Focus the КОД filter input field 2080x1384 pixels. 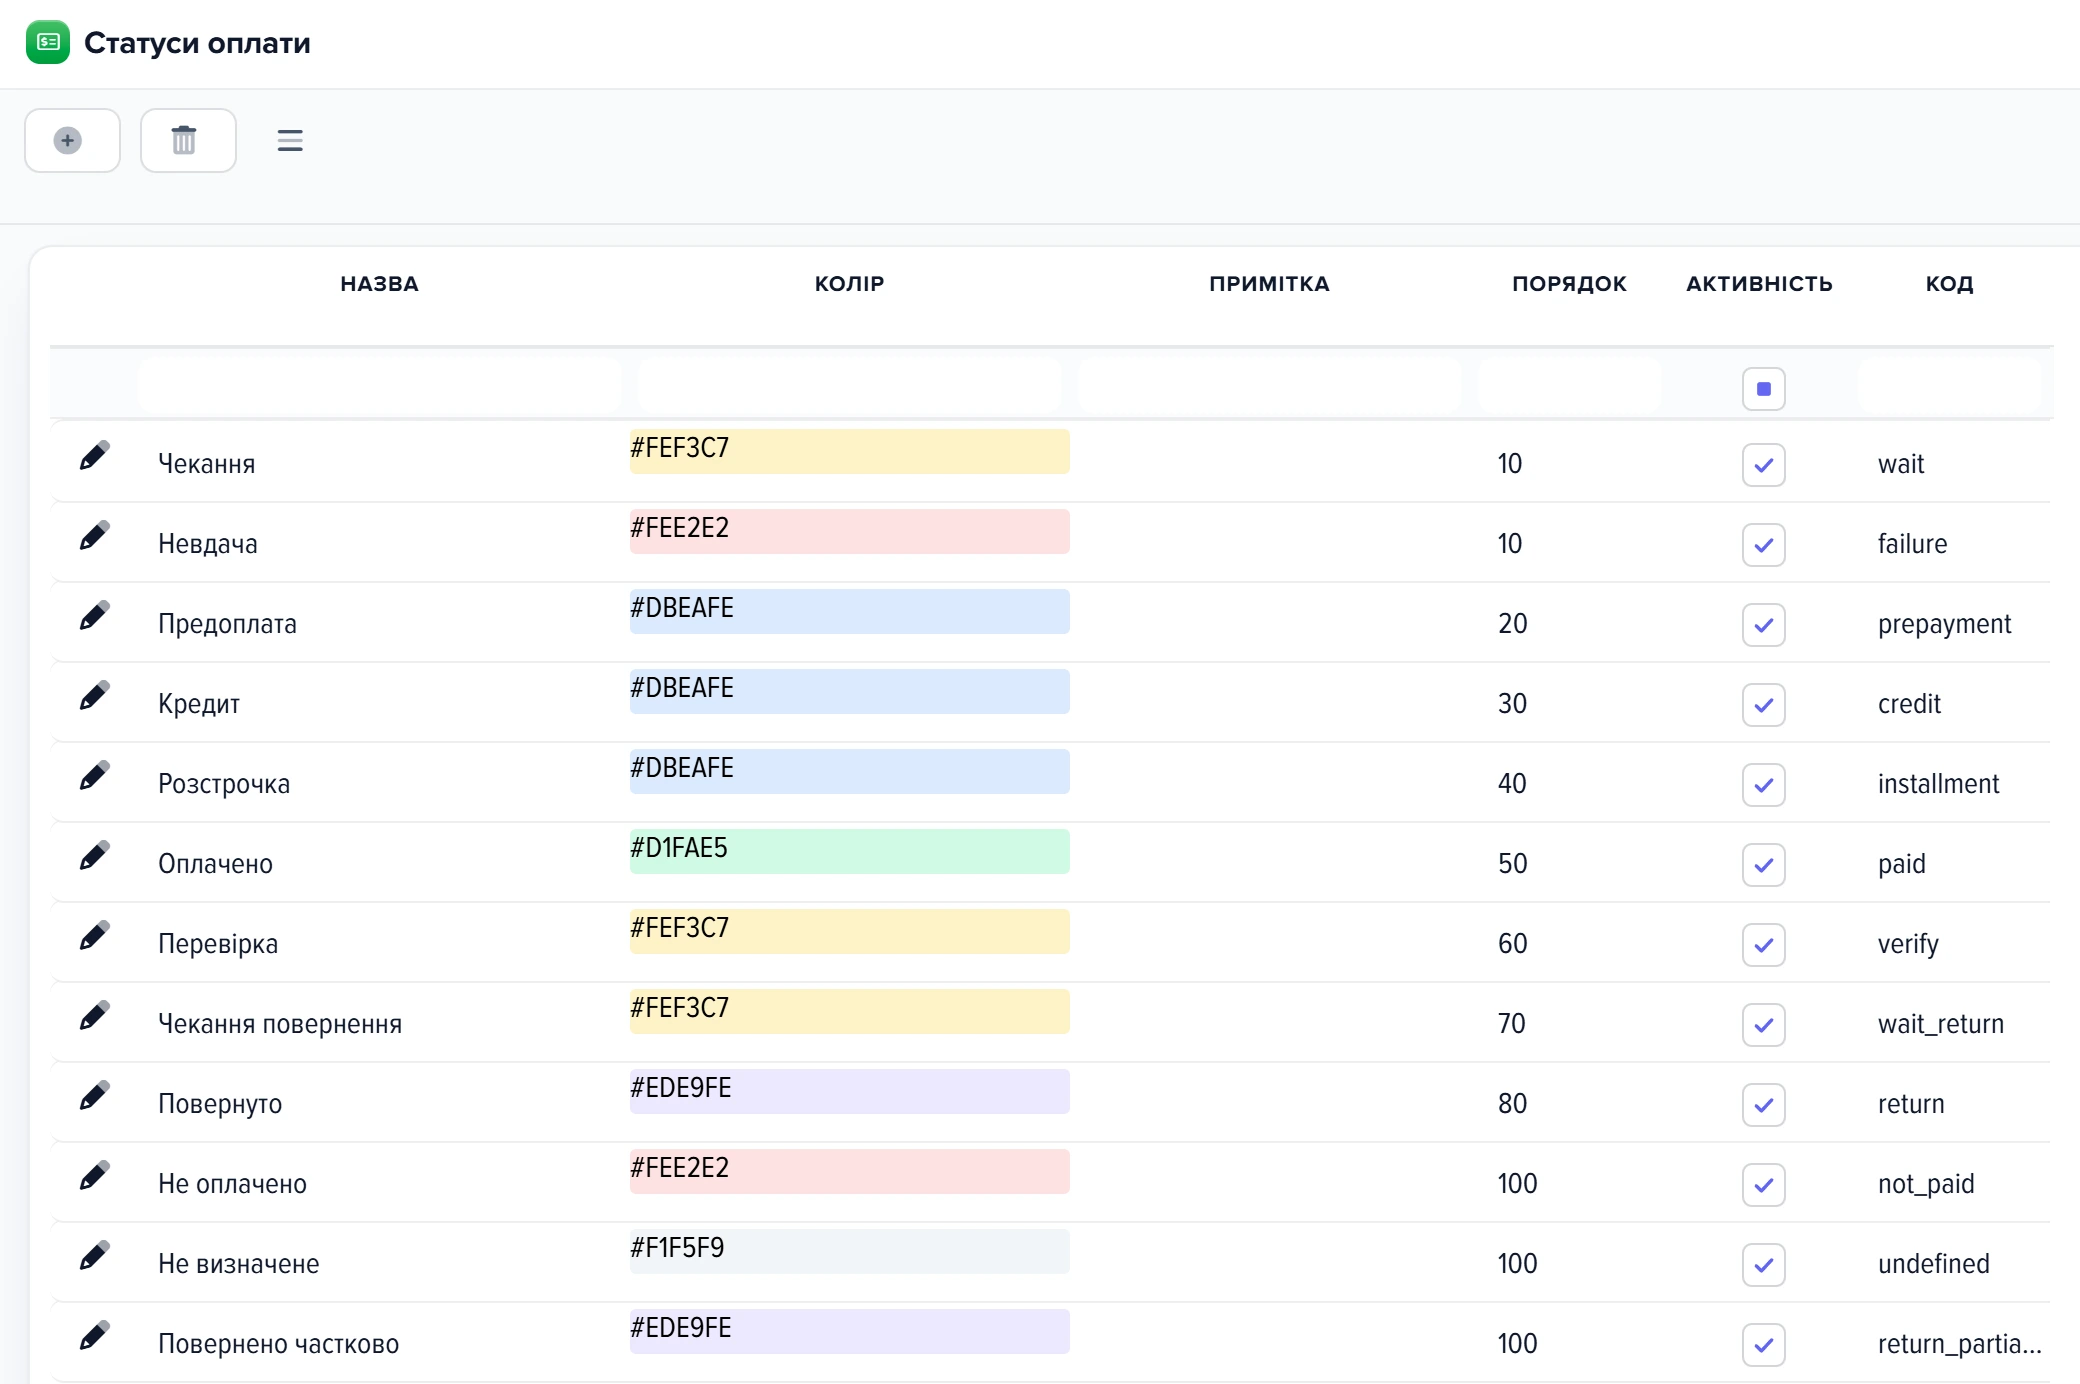tap(1949, 385)
